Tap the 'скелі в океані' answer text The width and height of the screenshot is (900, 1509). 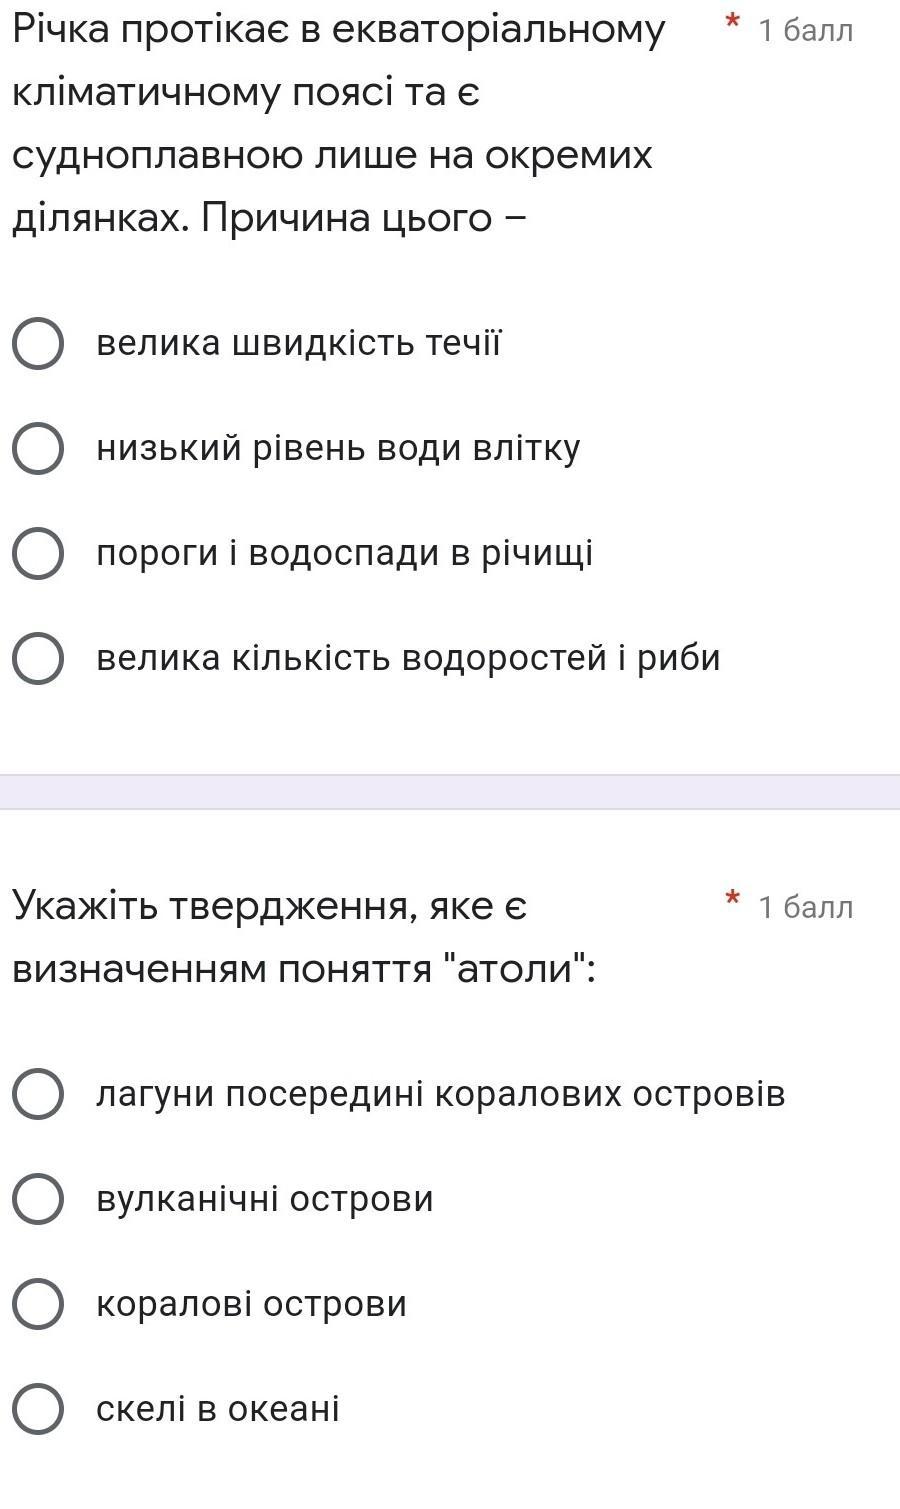tap(218, 1409)
